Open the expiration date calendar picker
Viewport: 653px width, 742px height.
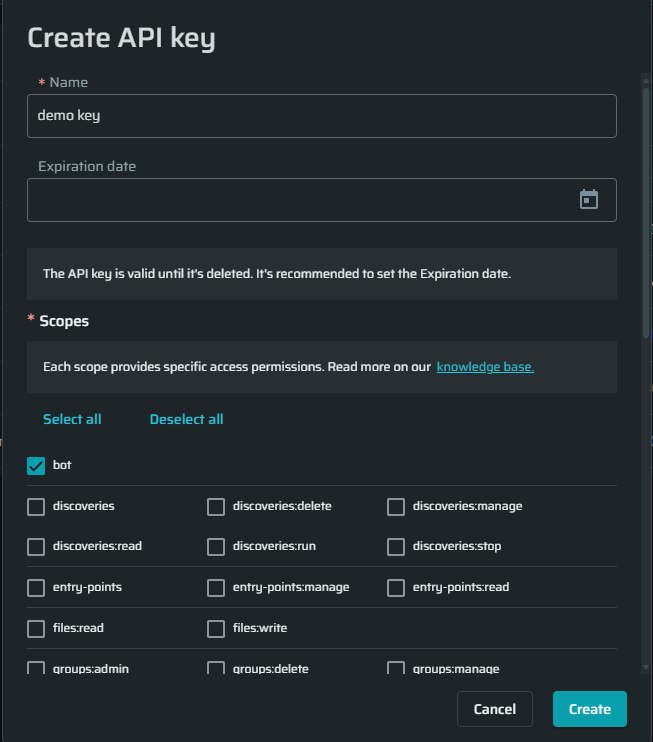tap(589, 199)
